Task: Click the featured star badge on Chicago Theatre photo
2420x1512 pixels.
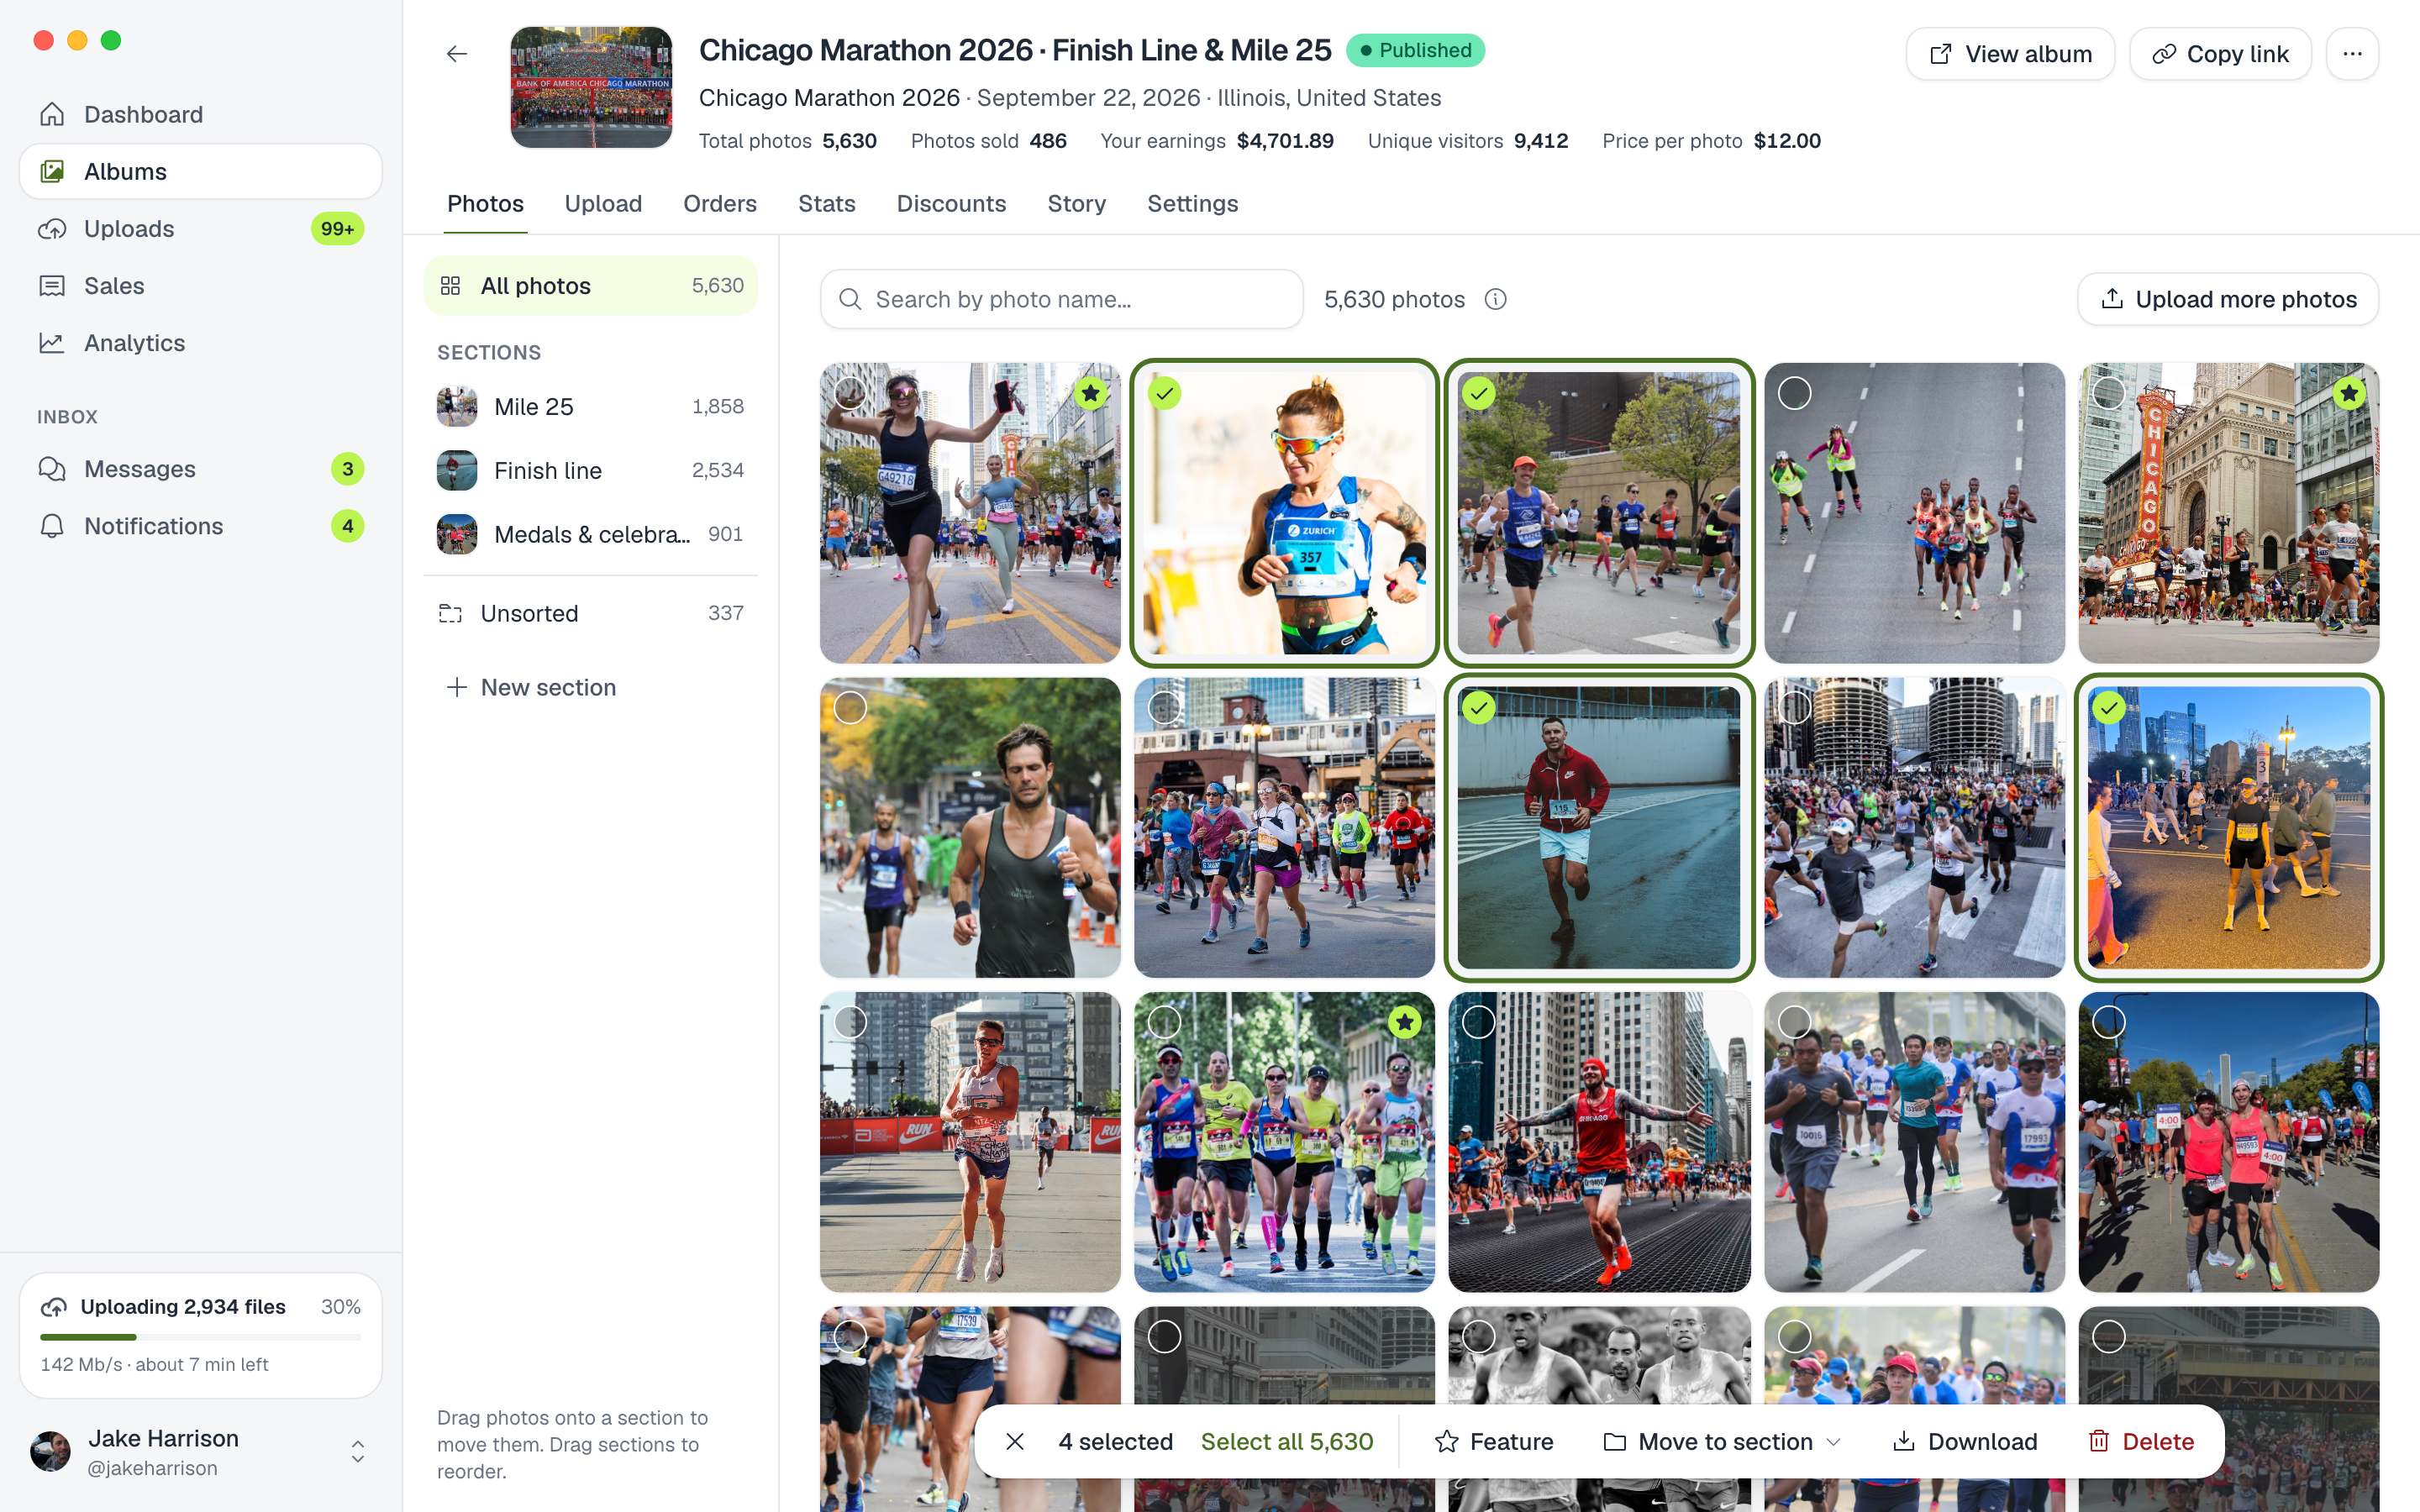Action: point(2349,393)
